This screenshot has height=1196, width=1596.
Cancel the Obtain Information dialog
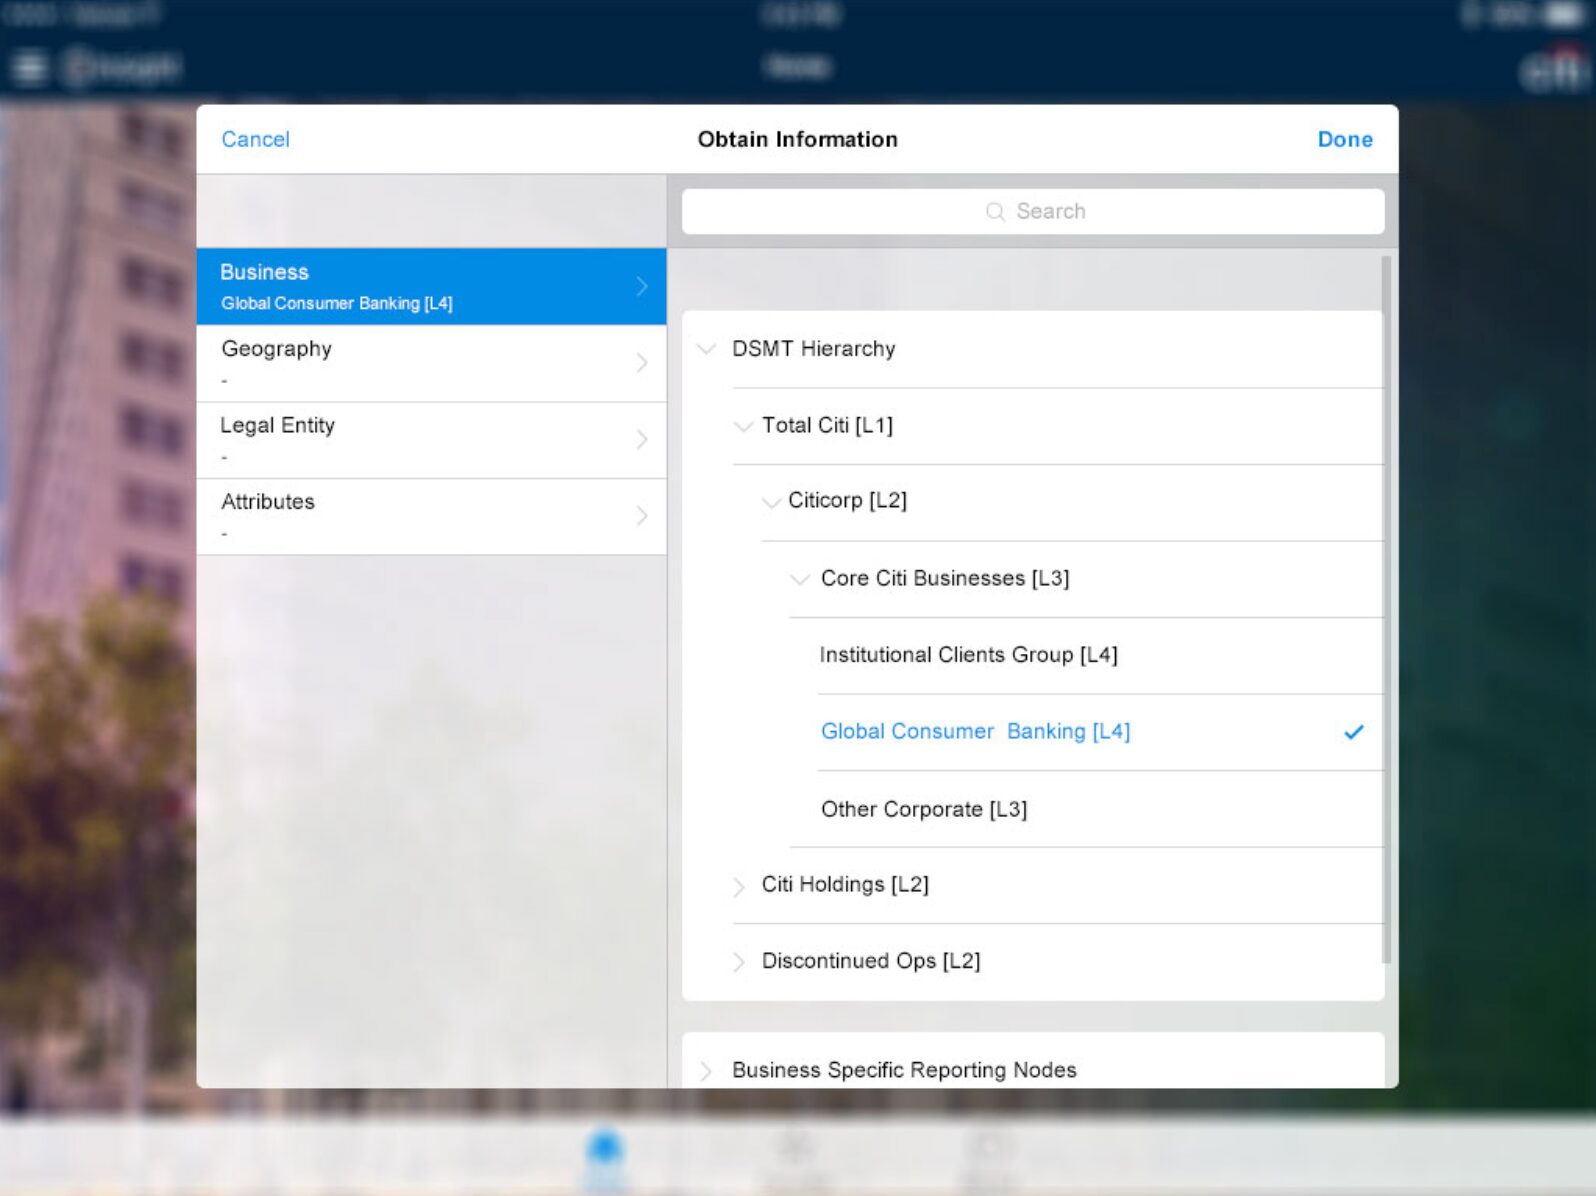tap(255, 139)
